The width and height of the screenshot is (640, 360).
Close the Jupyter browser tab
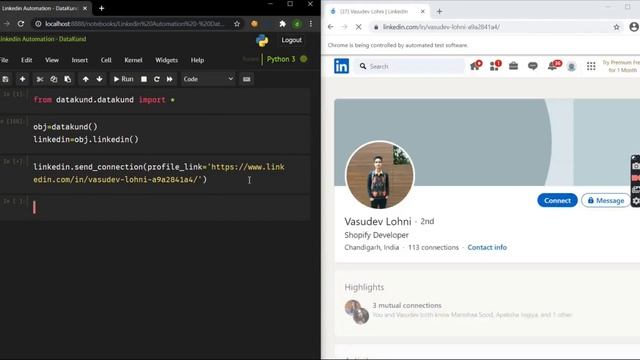(85, 8)
